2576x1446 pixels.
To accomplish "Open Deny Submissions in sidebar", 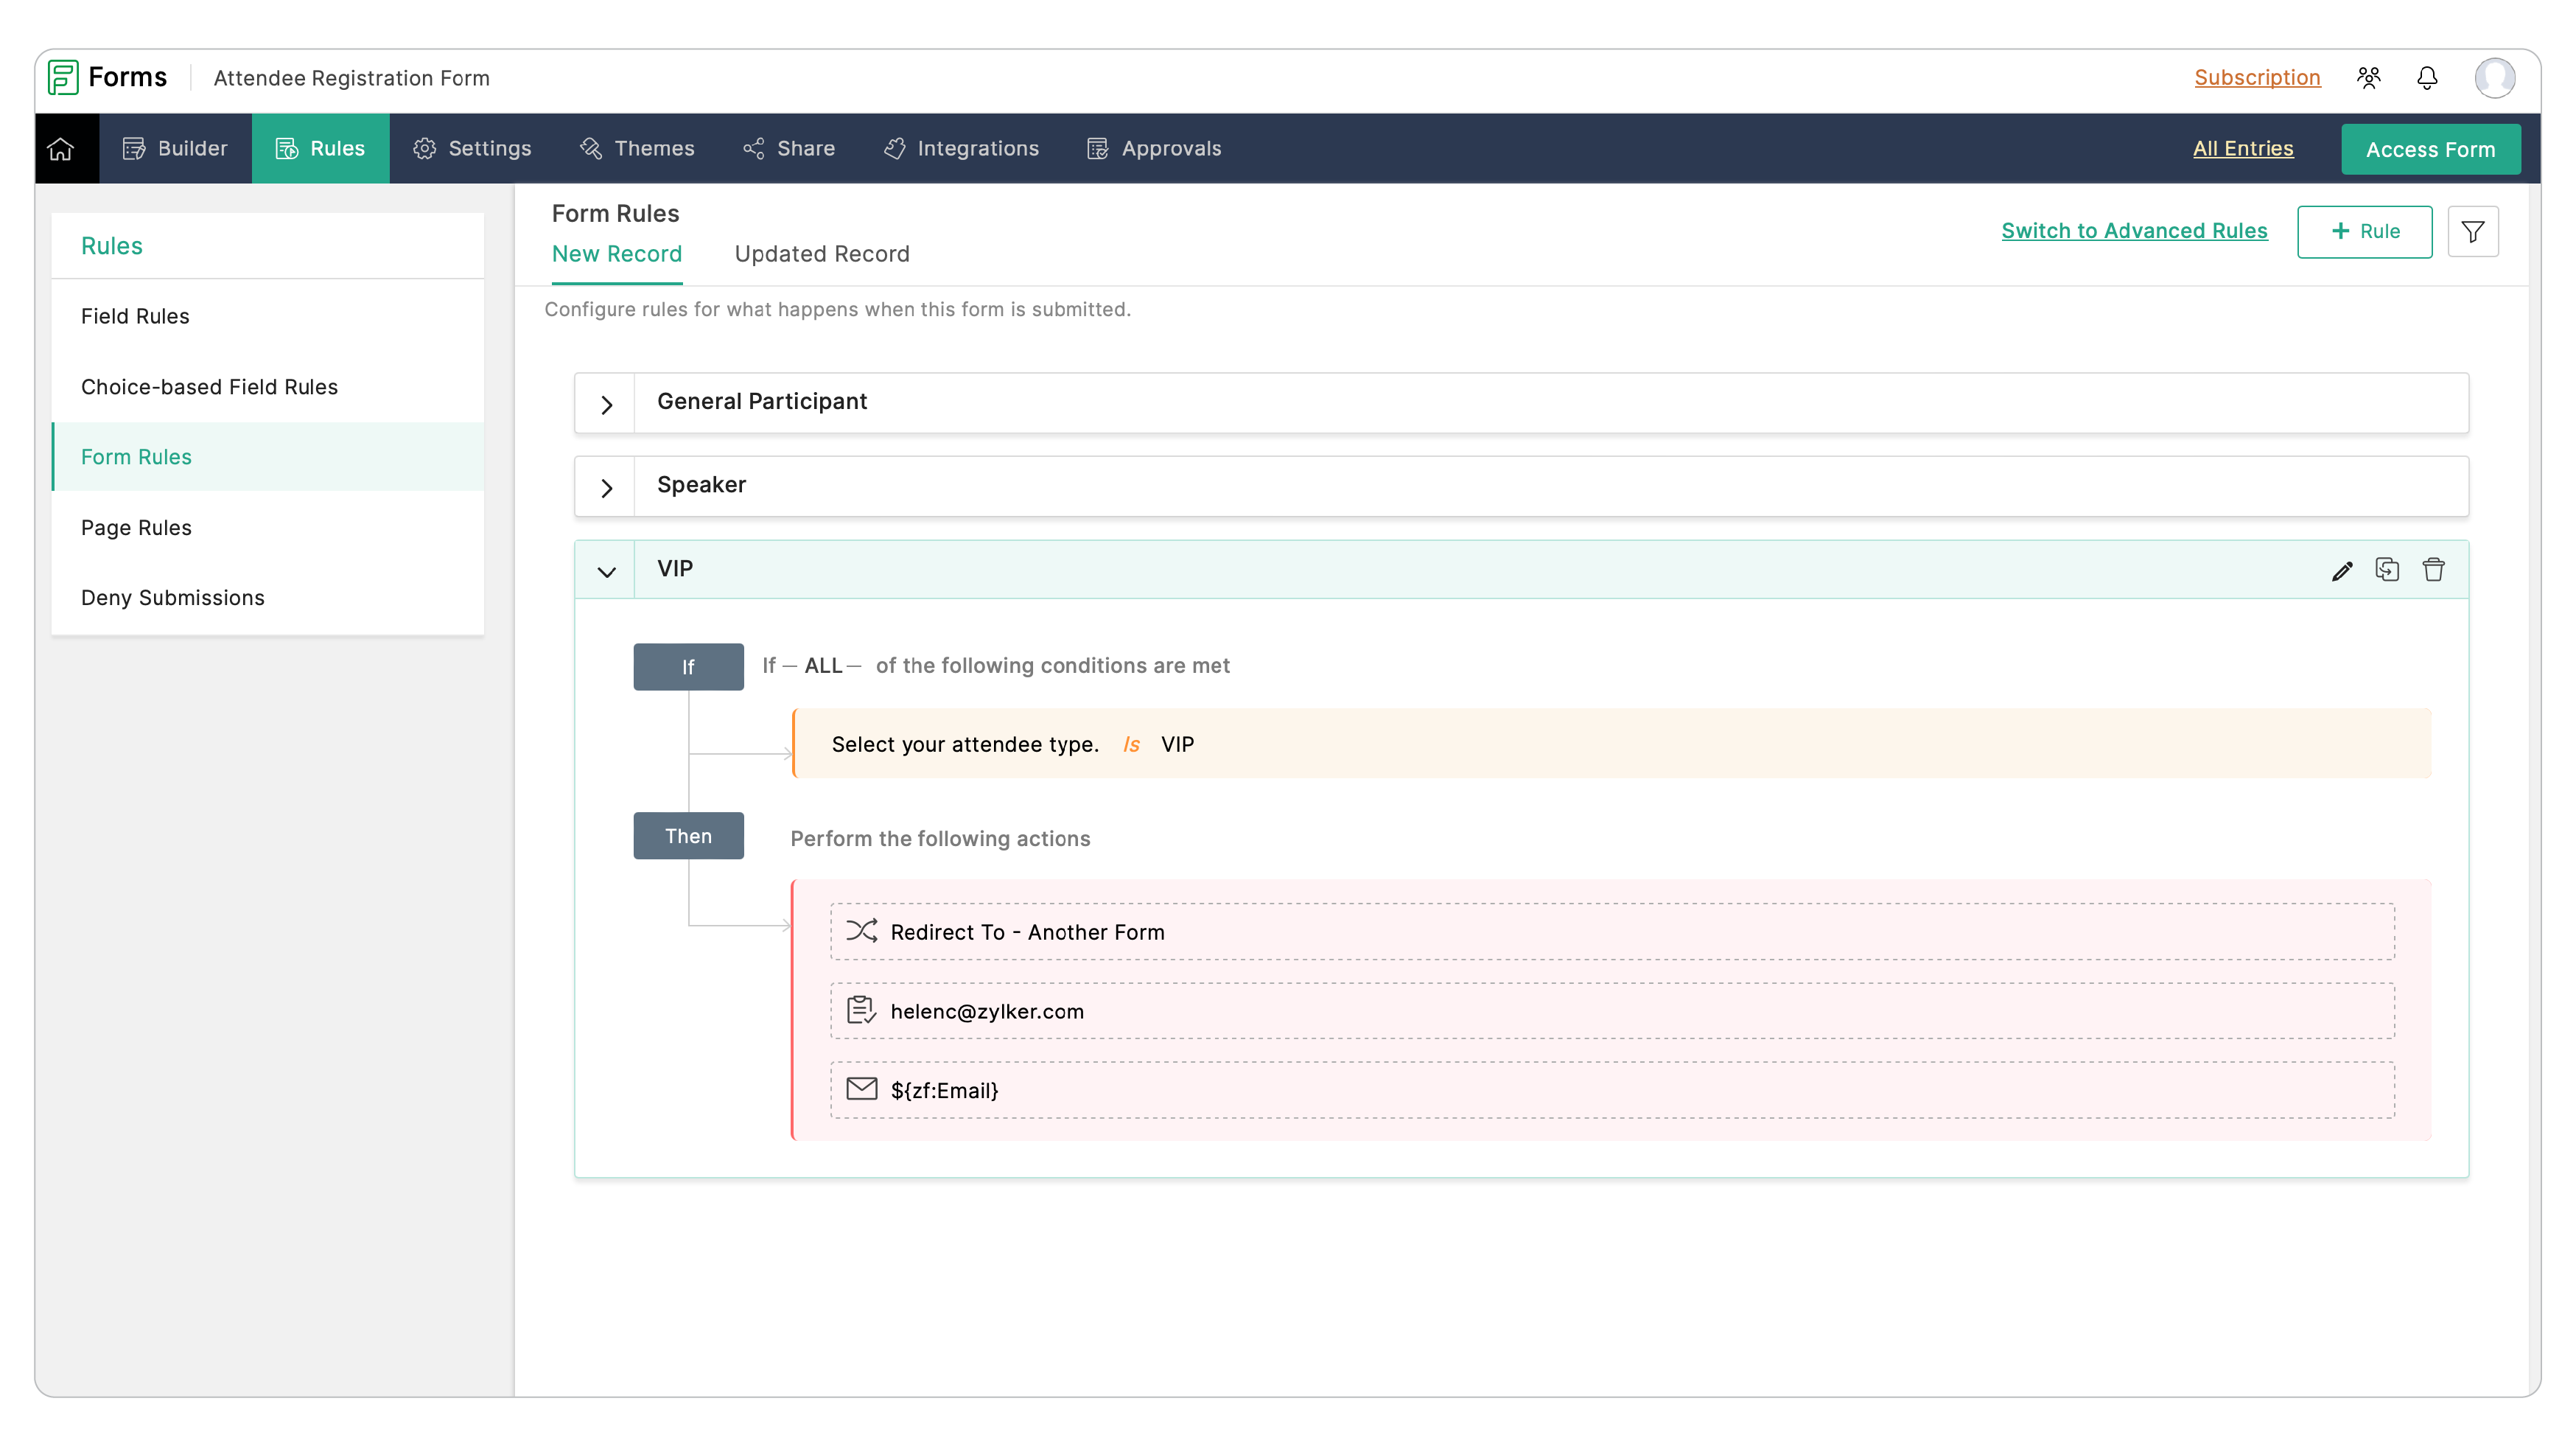I will [x=268, y=597].
